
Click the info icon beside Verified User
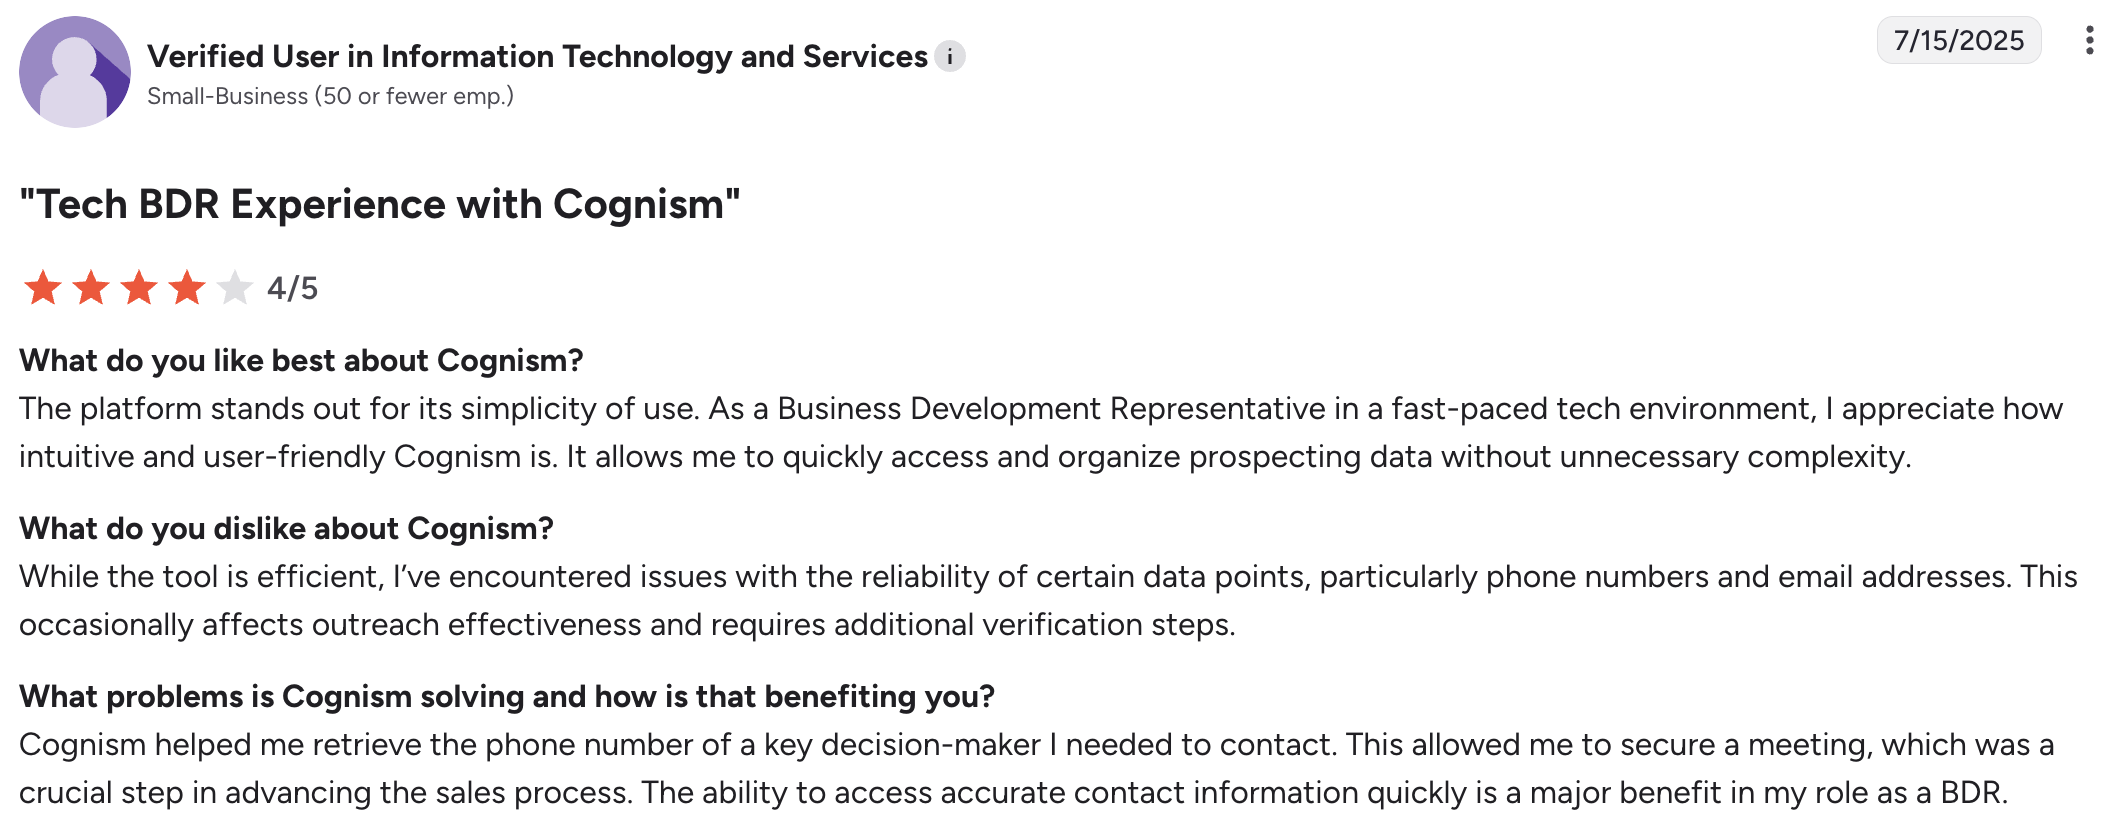[950, 57]
